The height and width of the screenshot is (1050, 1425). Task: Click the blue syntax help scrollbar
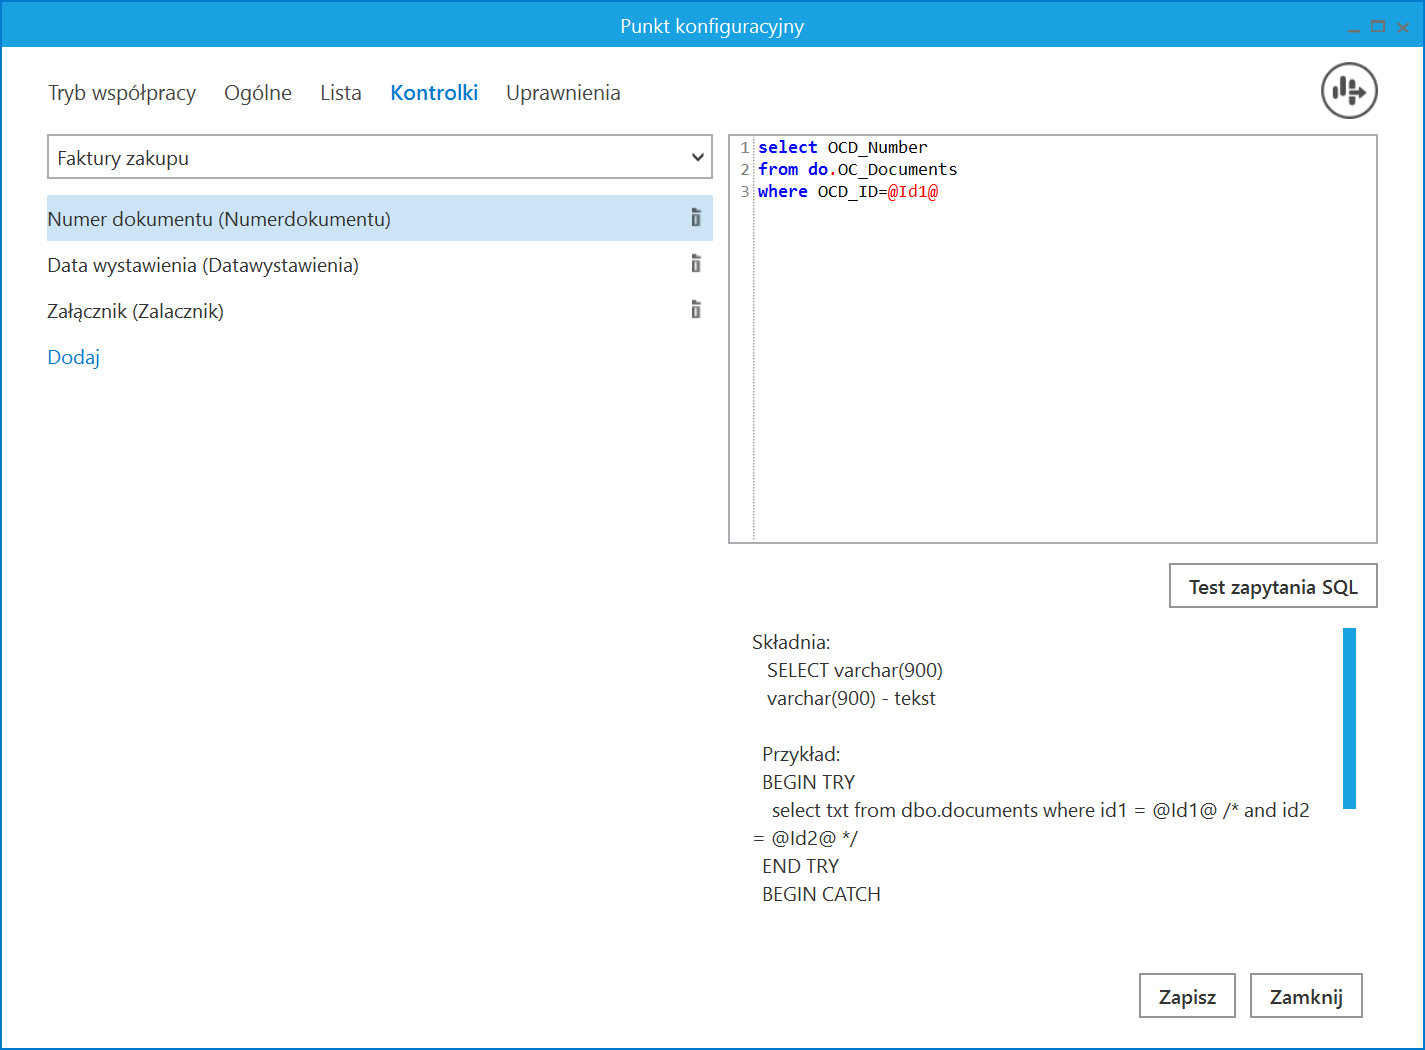click(1349, 718)
